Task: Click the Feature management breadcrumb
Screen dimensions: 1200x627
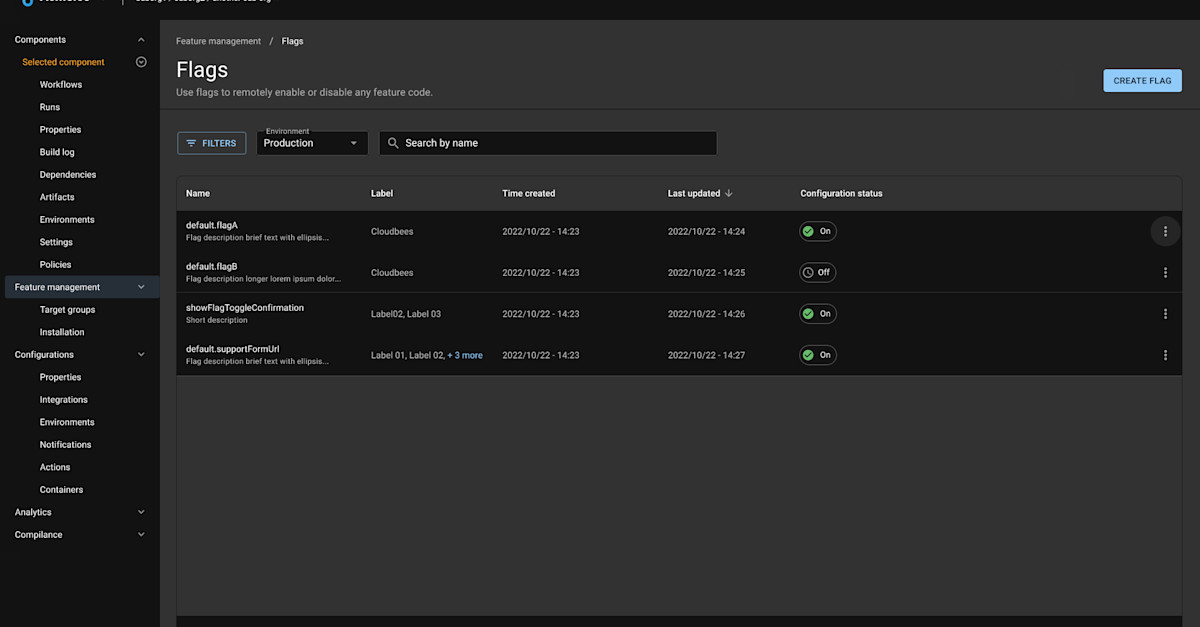Action: coord(218,41)
